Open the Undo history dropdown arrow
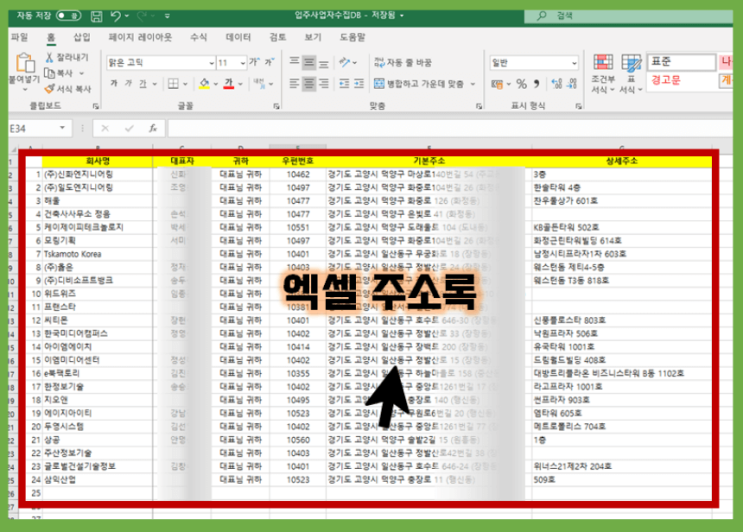 (x=127, y=16)
